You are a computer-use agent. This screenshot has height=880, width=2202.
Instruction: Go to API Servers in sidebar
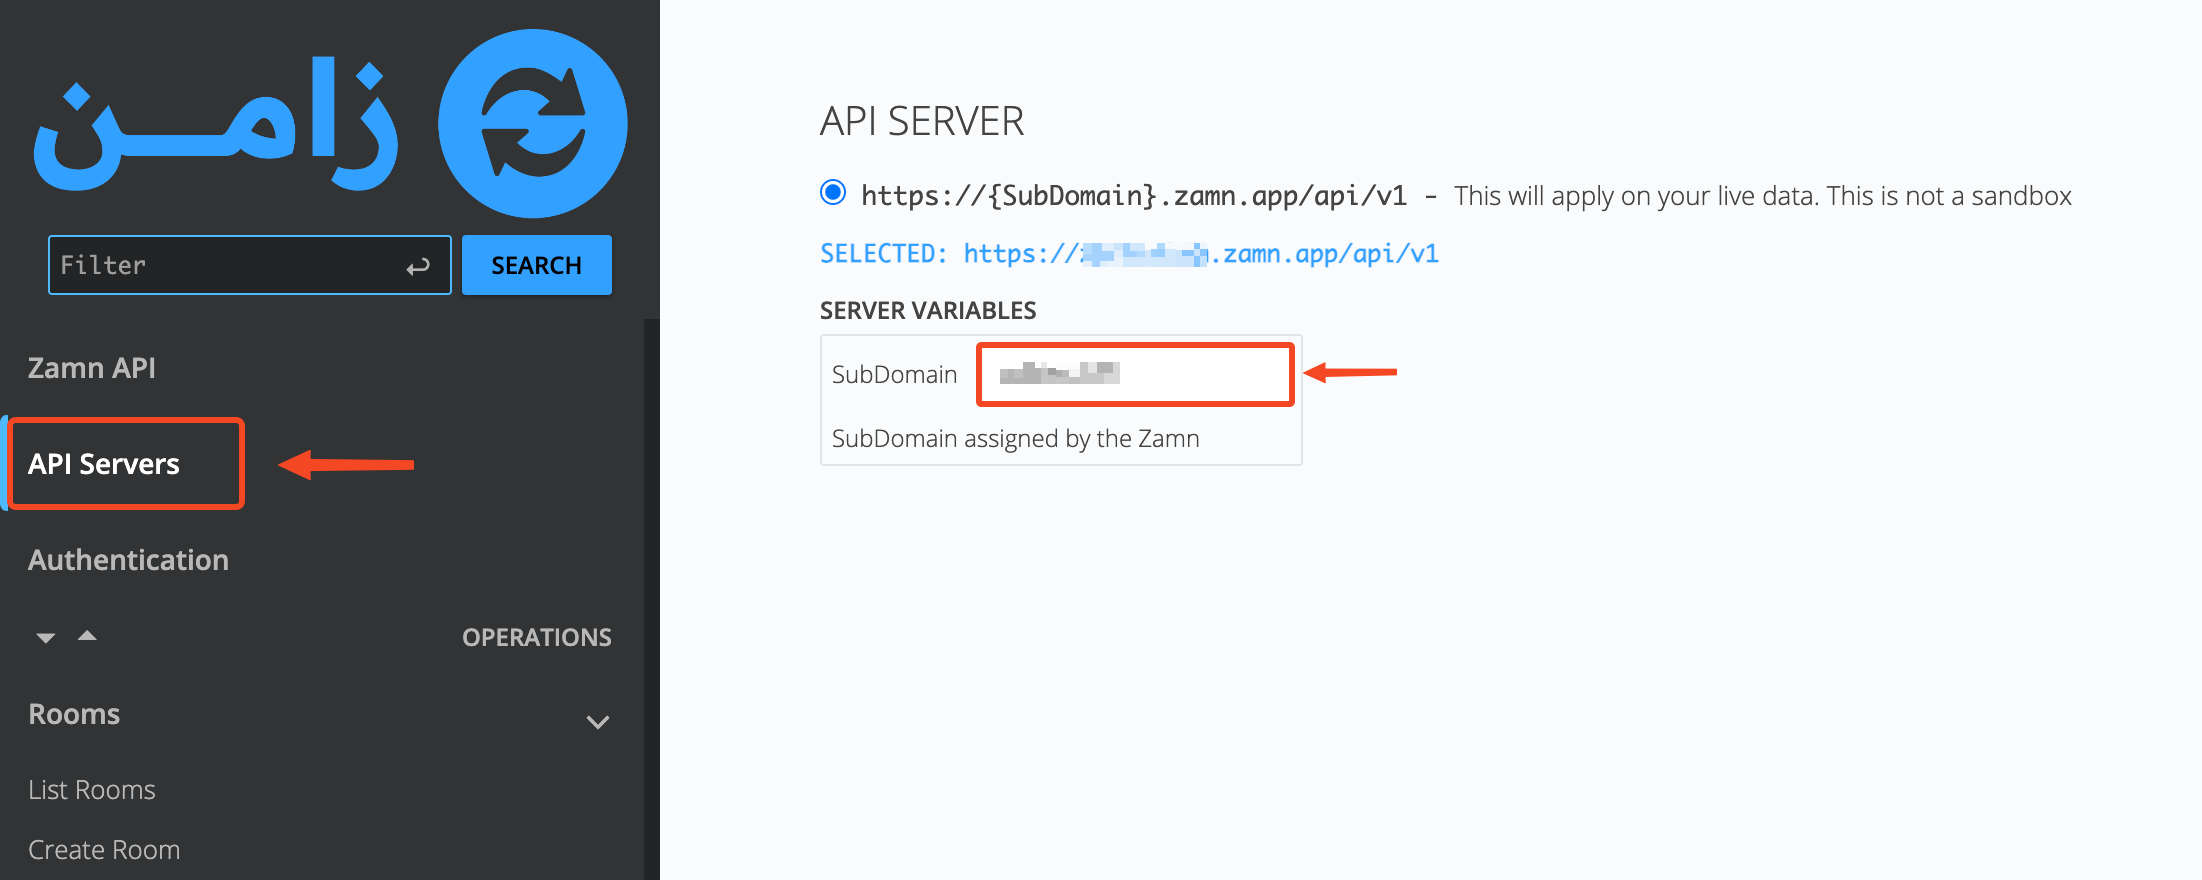click(x=104, y=464)
